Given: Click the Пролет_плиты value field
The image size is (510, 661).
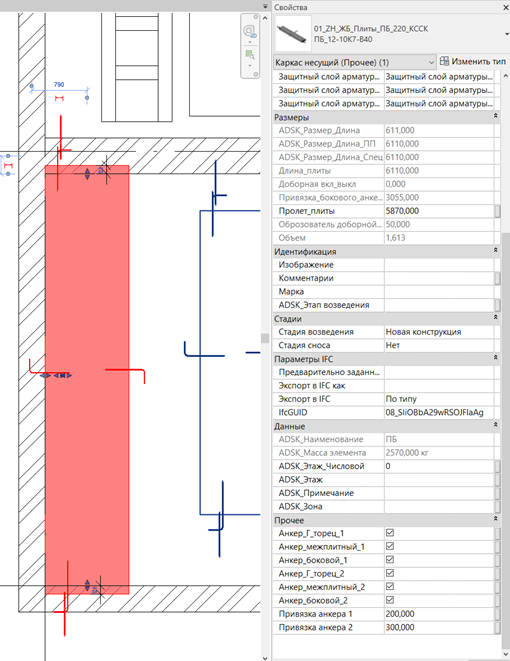Looking at the screenshot, I should tap(439, 211).
